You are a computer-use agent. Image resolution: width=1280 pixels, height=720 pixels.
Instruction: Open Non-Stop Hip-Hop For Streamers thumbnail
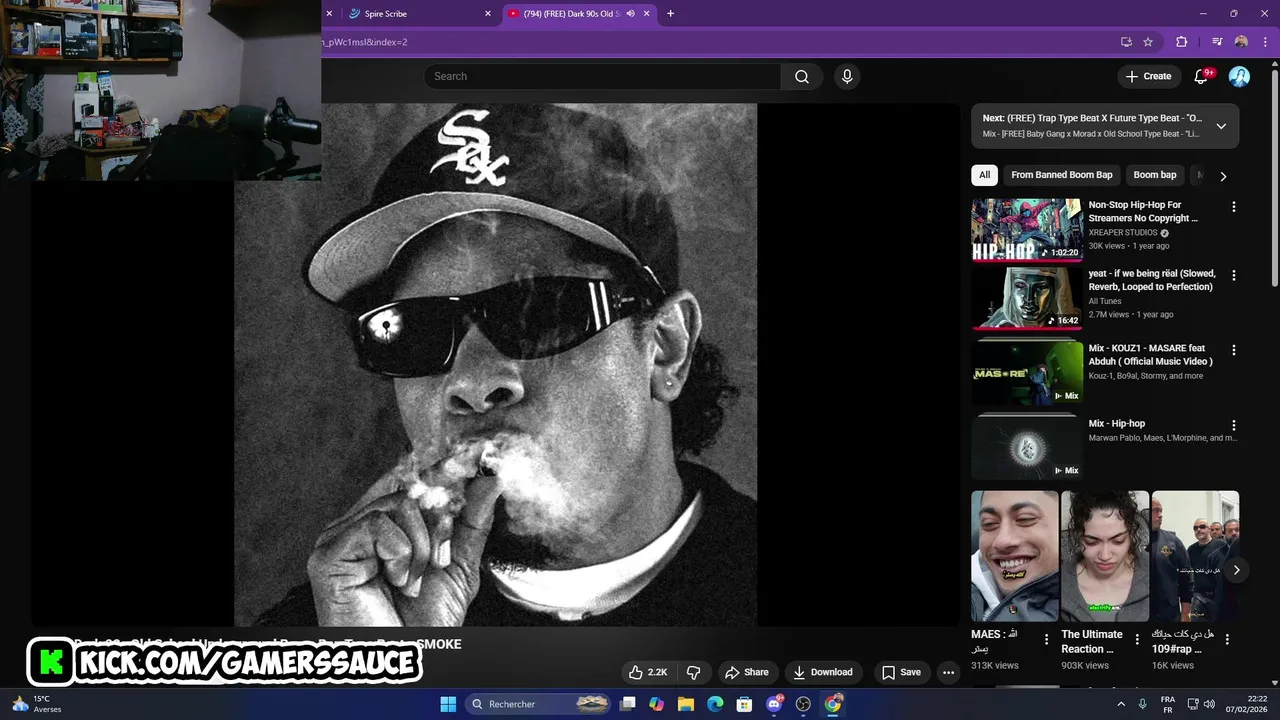(x=1027, y=229)
